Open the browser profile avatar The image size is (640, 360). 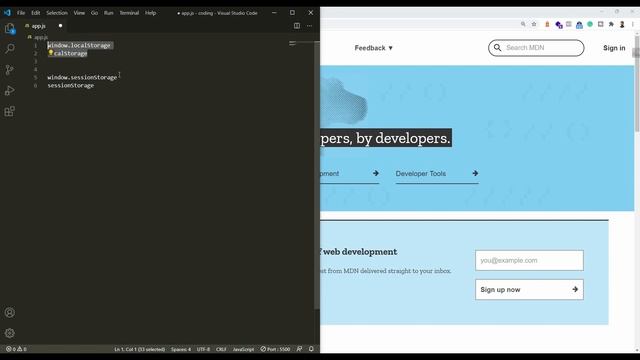tap(622, 24)
